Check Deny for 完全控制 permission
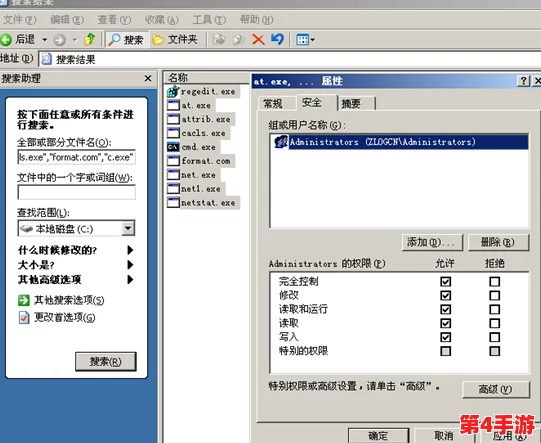This screenshot has height=443, width=541. [x=494, y=282]
